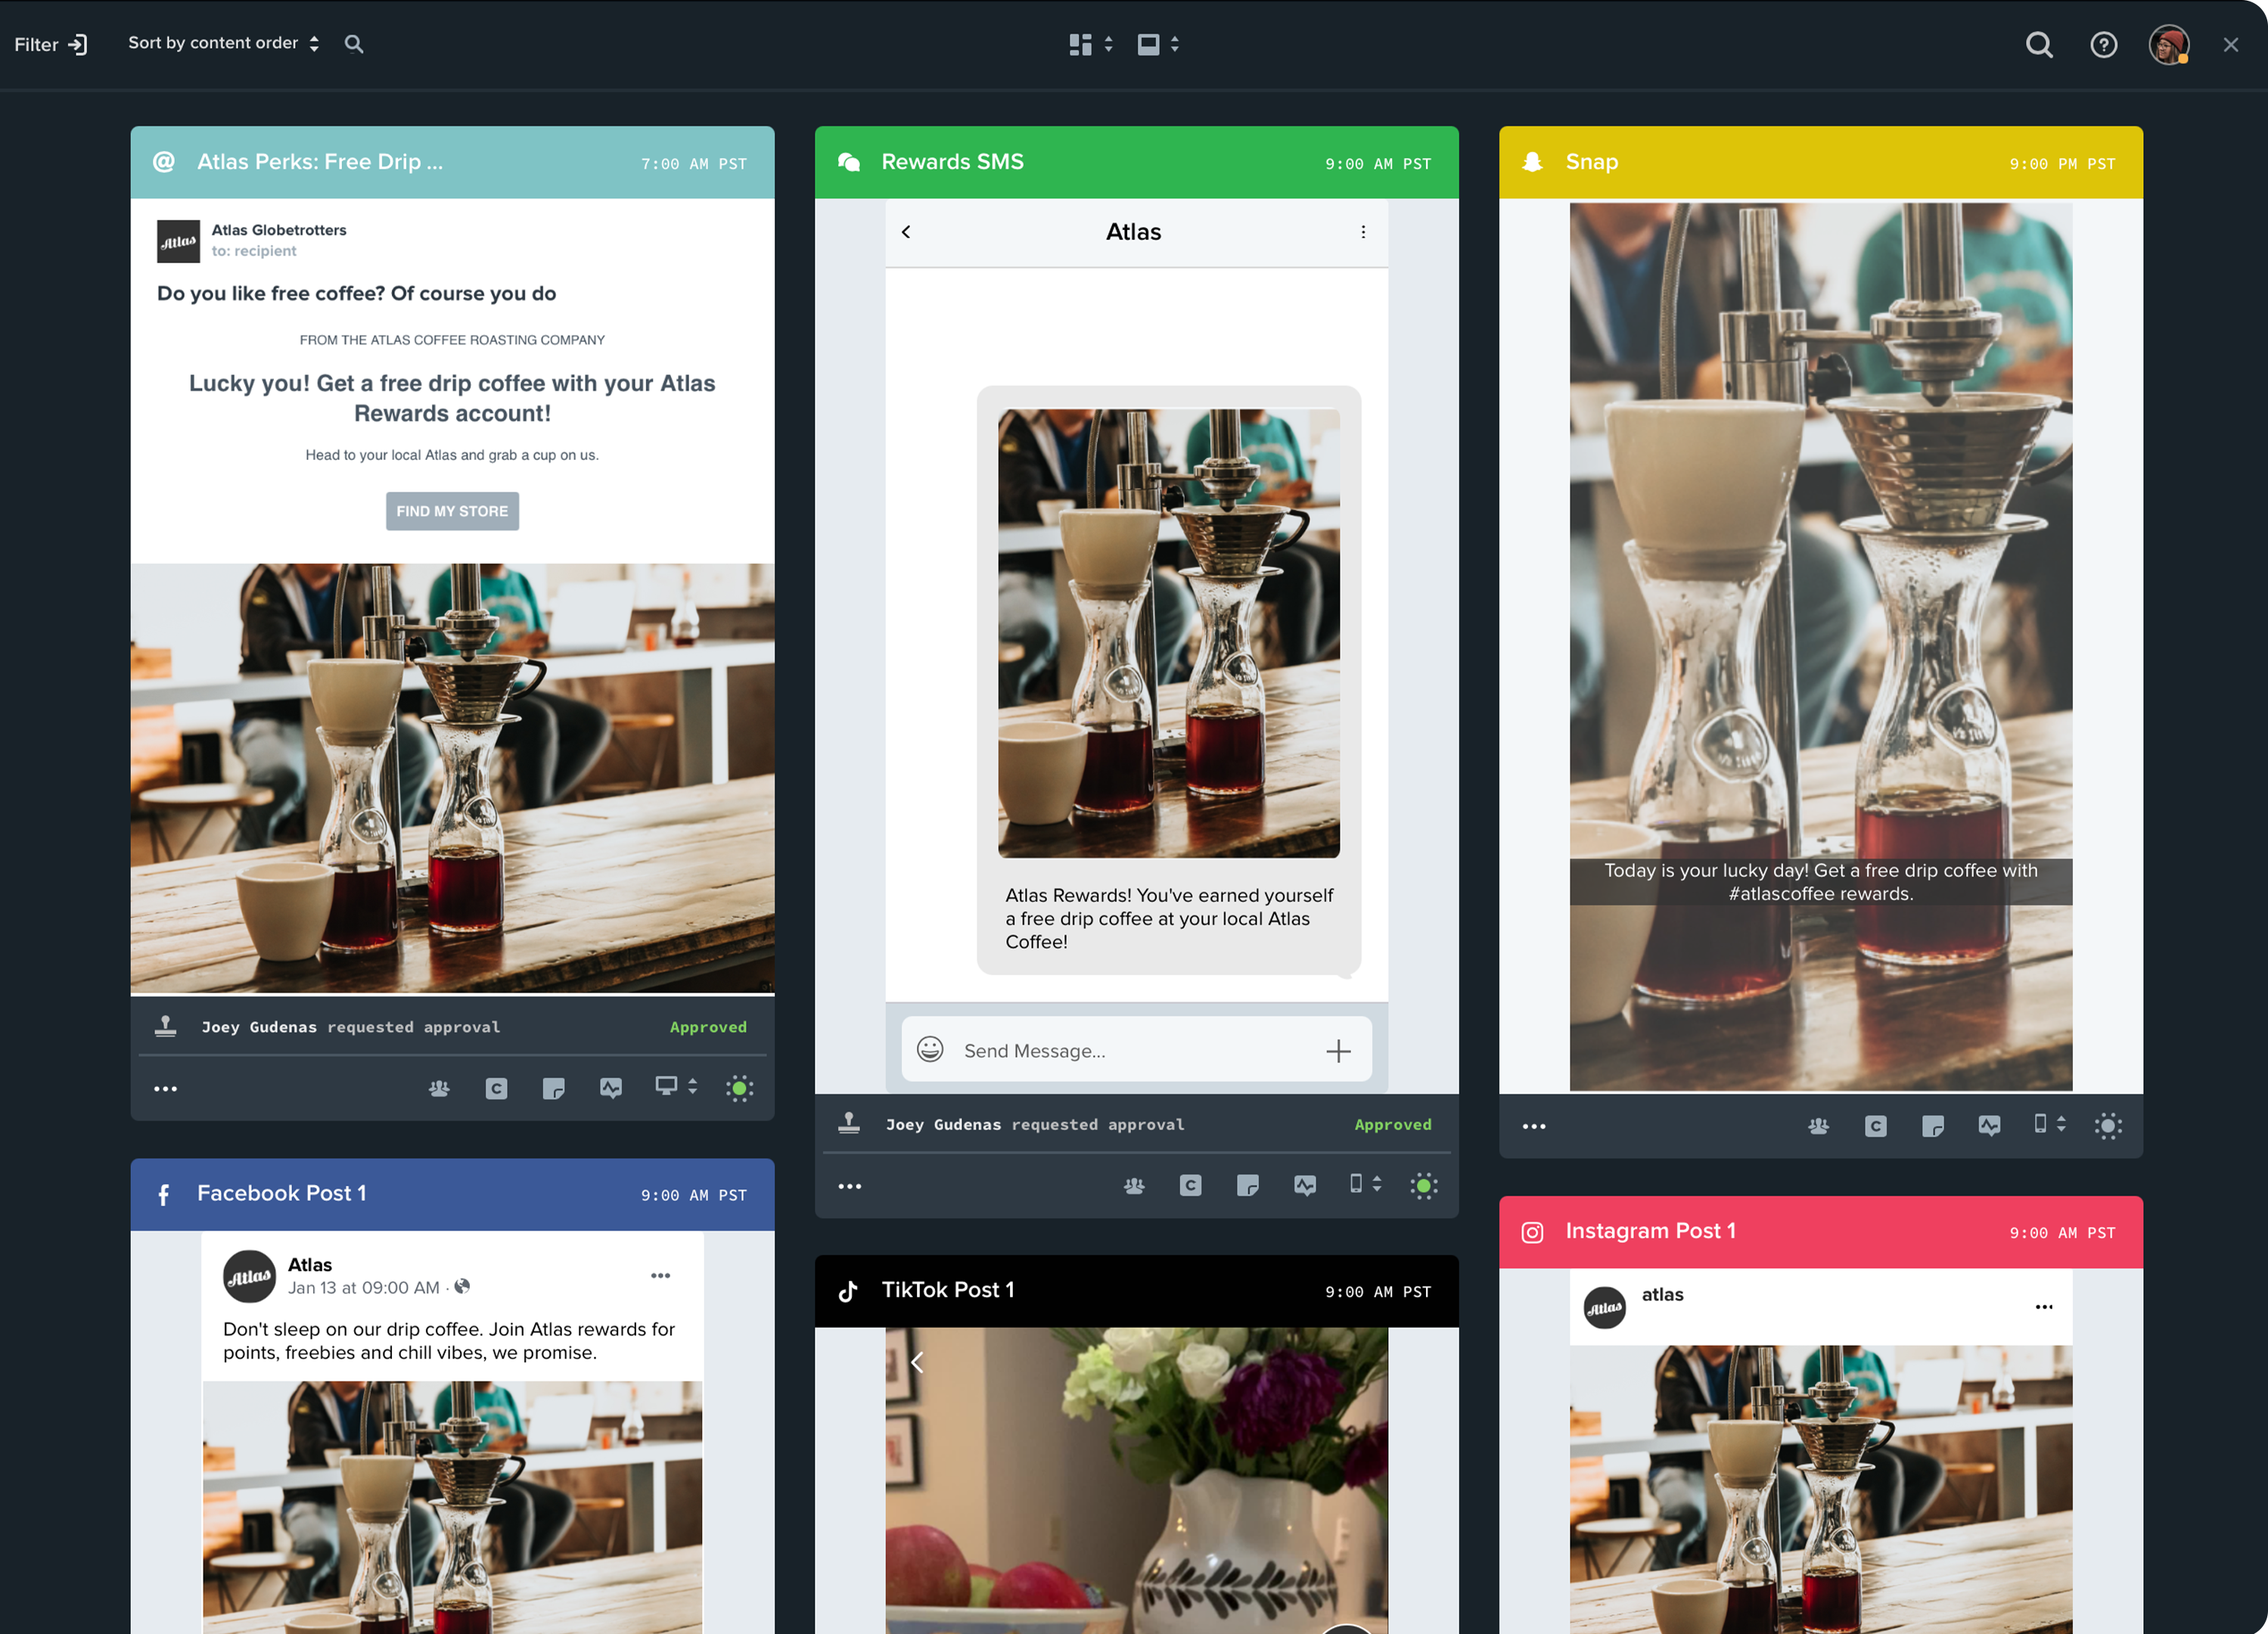Toggle green status indicator on Atlas Perks card
The width and height of the screenshot is (2268, 1634).
pyautogui.click(x=739, y=1088)
